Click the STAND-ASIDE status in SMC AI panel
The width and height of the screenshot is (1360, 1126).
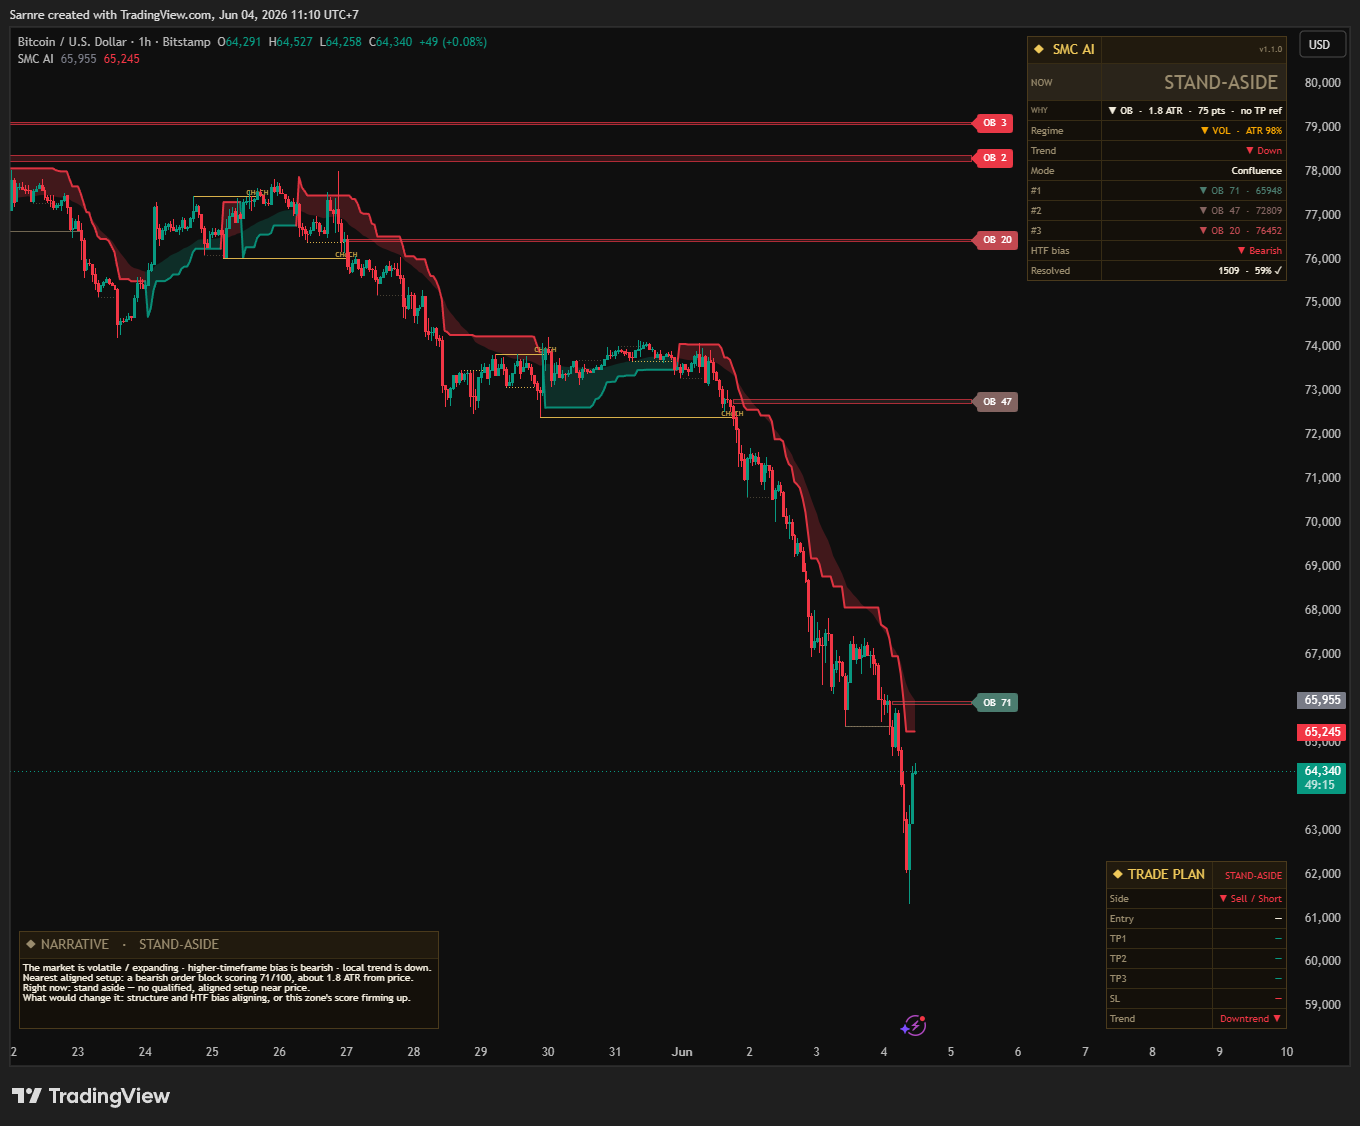1220,83
